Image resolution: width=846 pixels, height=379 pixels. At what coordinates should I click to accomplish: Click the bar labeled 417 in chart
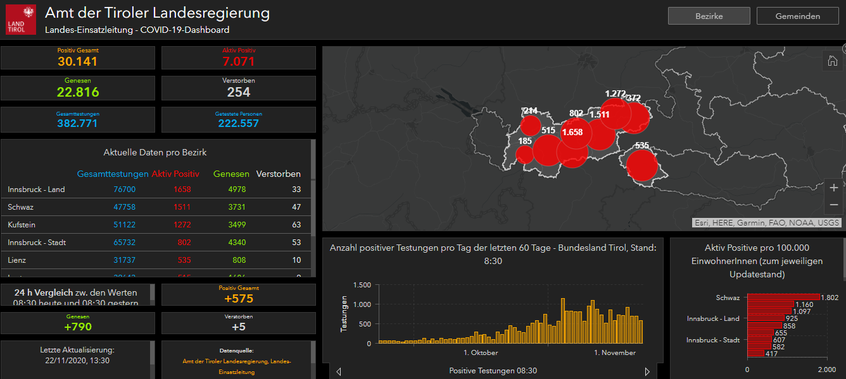(755, 354)
